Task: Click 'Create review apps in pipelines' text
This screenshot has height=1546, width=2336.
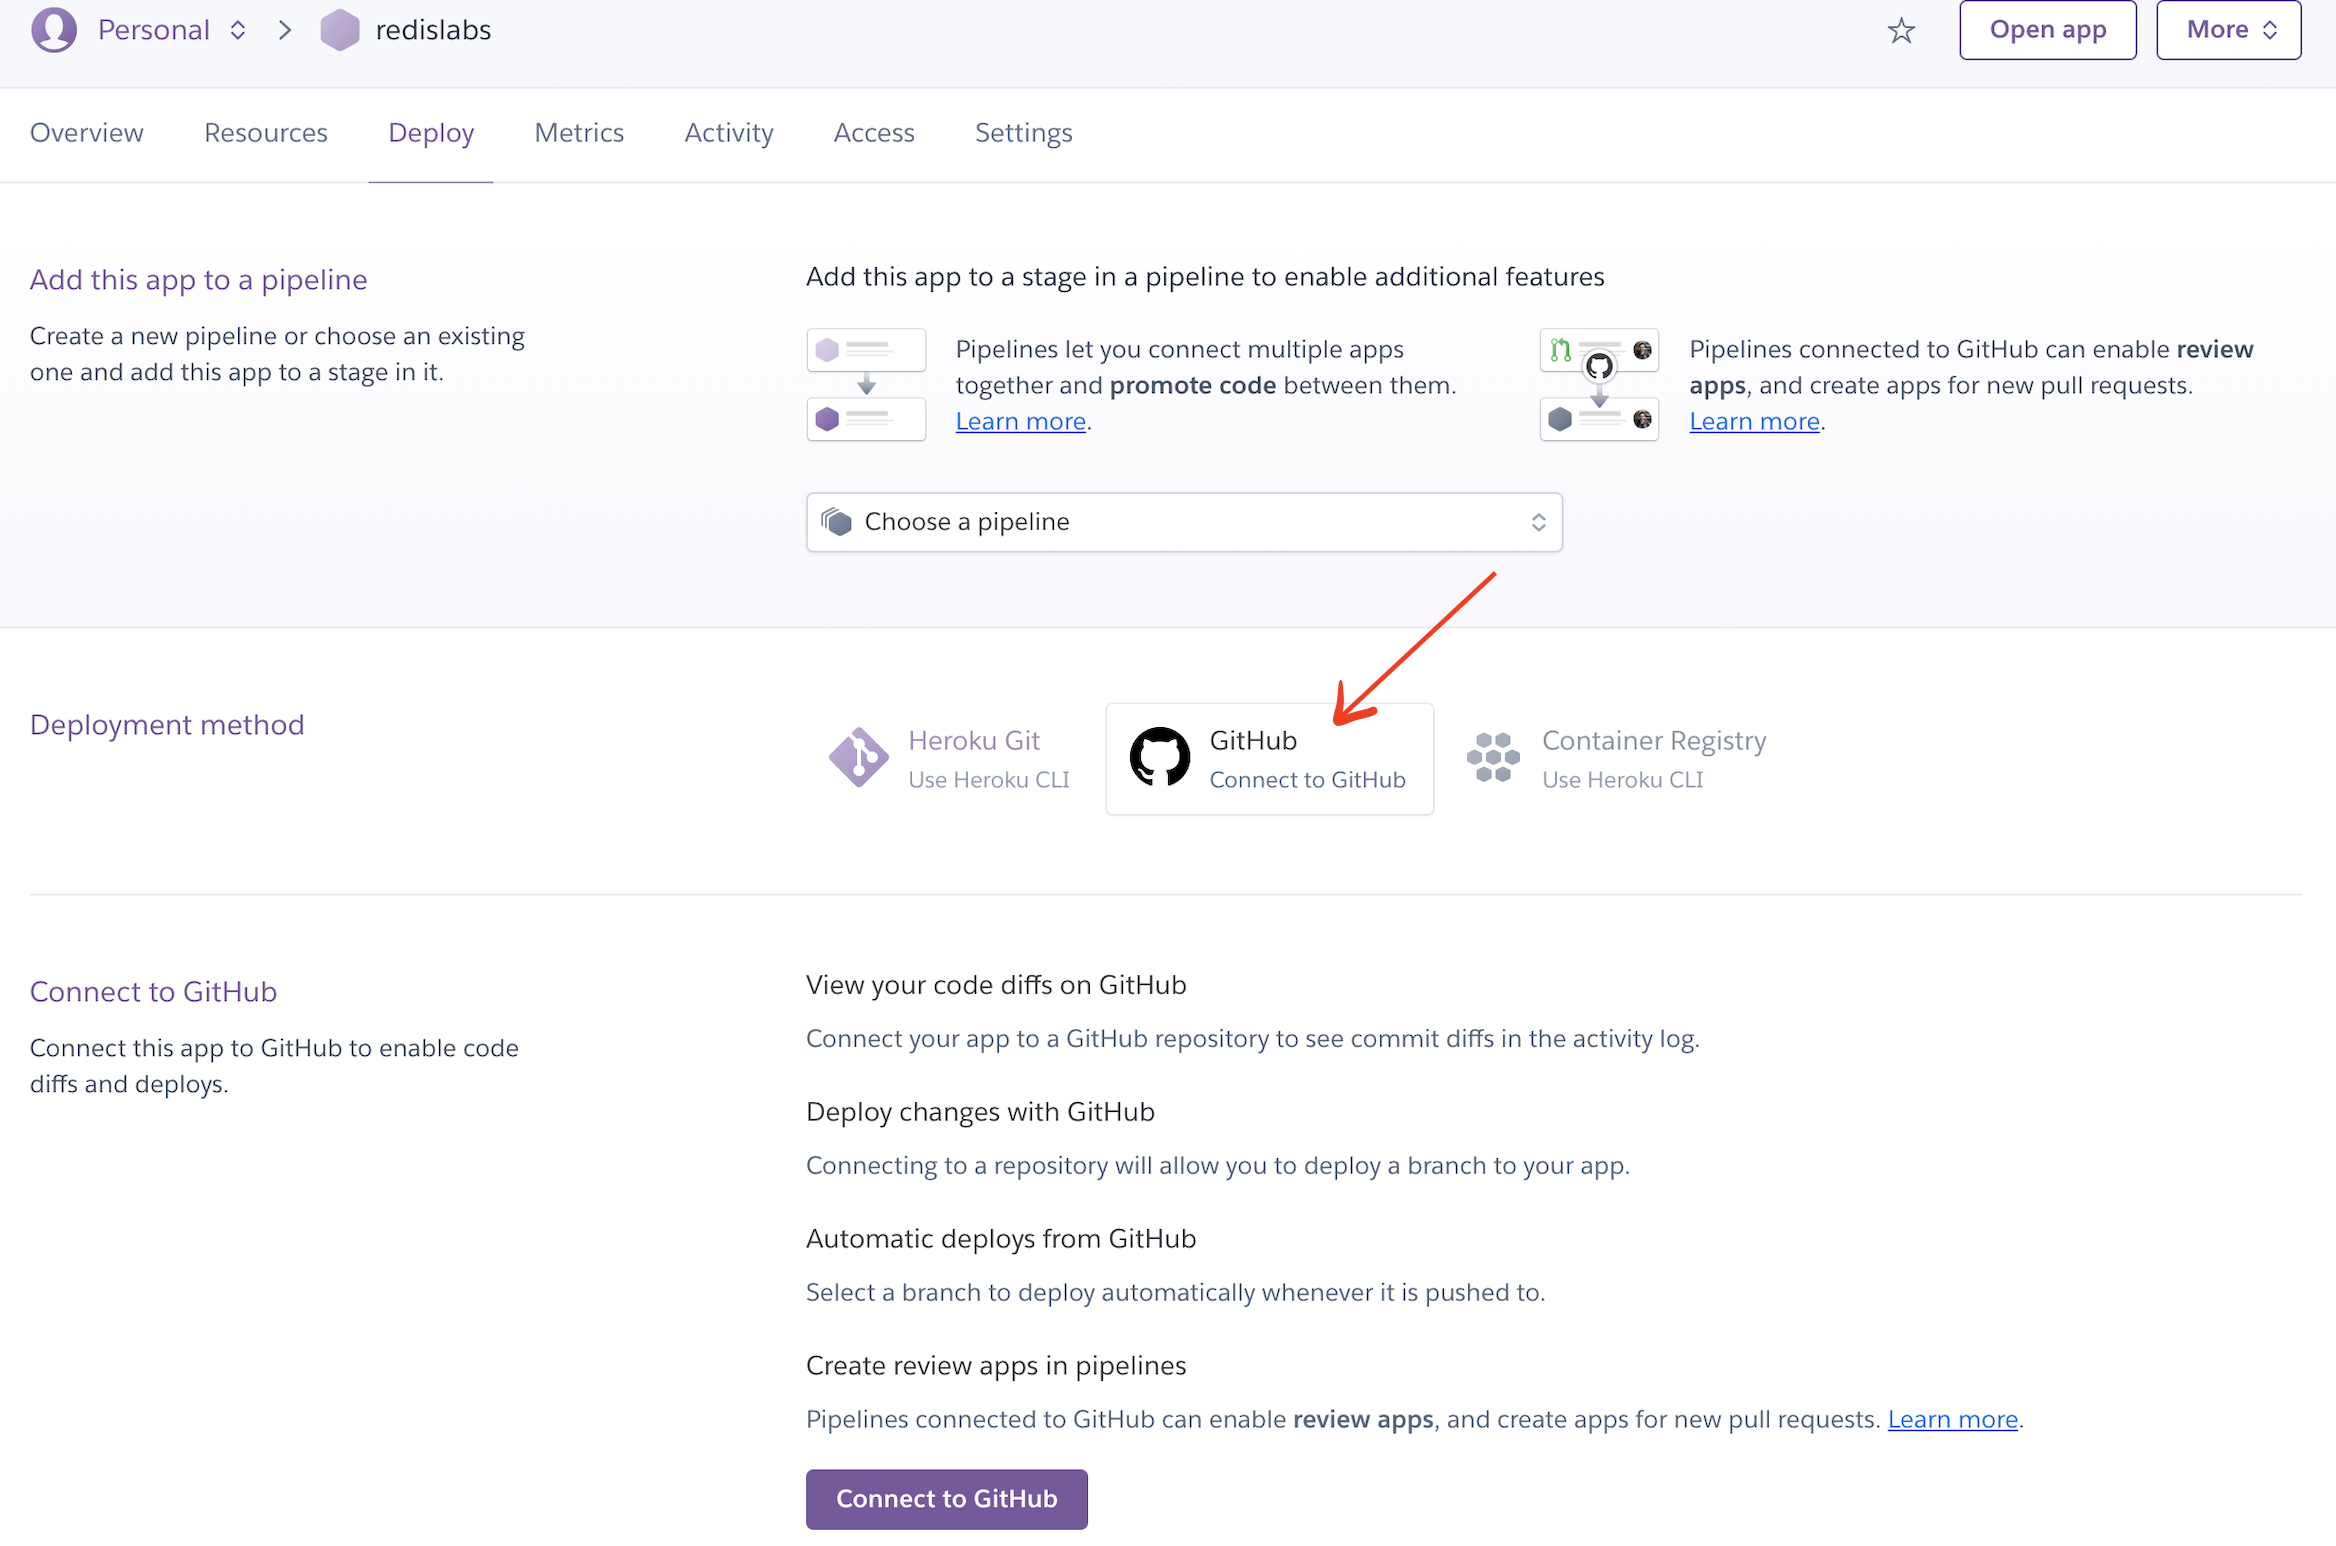Action: pyautogui.click(x=996, y=1366)
